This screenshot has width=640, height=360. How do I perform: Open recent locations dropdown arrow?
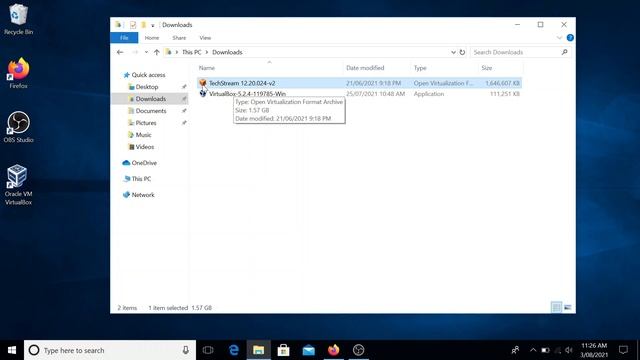click(x=146, y=52)
